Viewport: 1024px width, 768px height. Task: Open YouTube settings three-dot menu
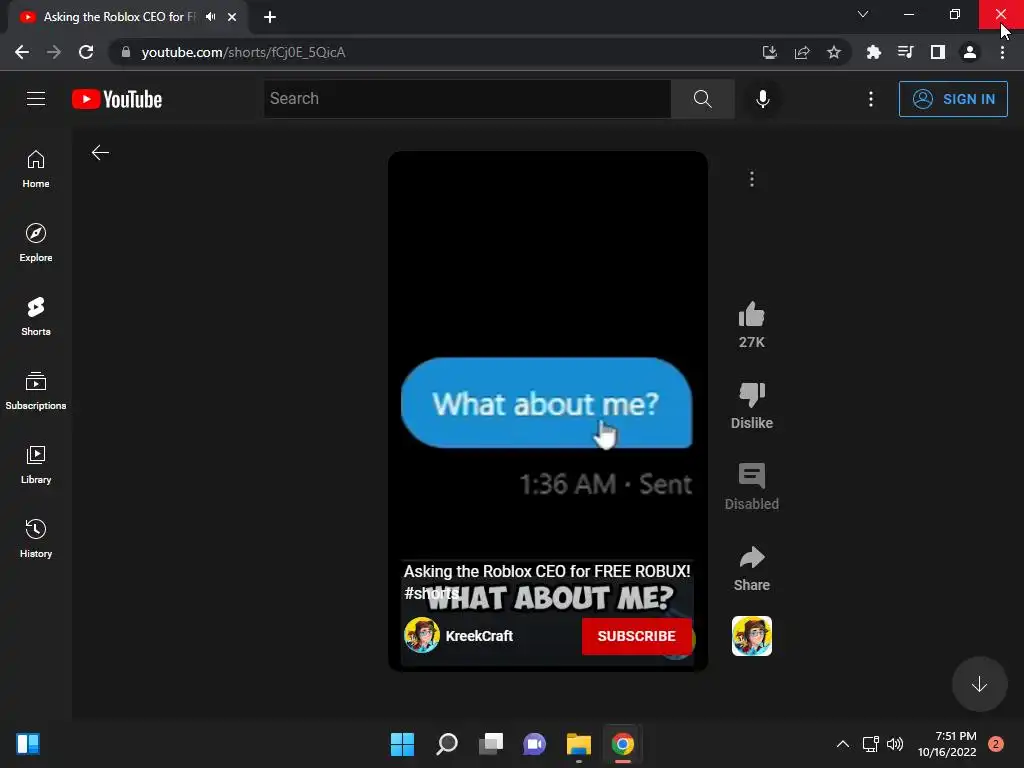coord(871,99)
